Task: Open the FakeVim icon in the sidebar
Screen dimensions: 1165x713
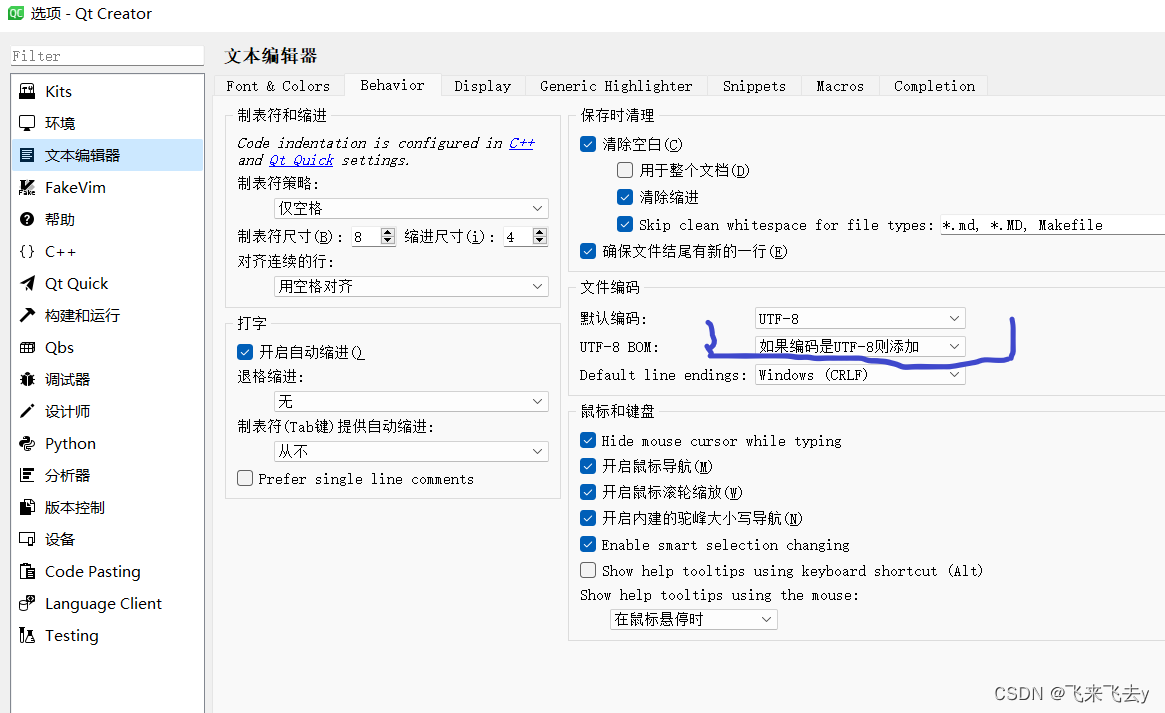Action: 27,187
